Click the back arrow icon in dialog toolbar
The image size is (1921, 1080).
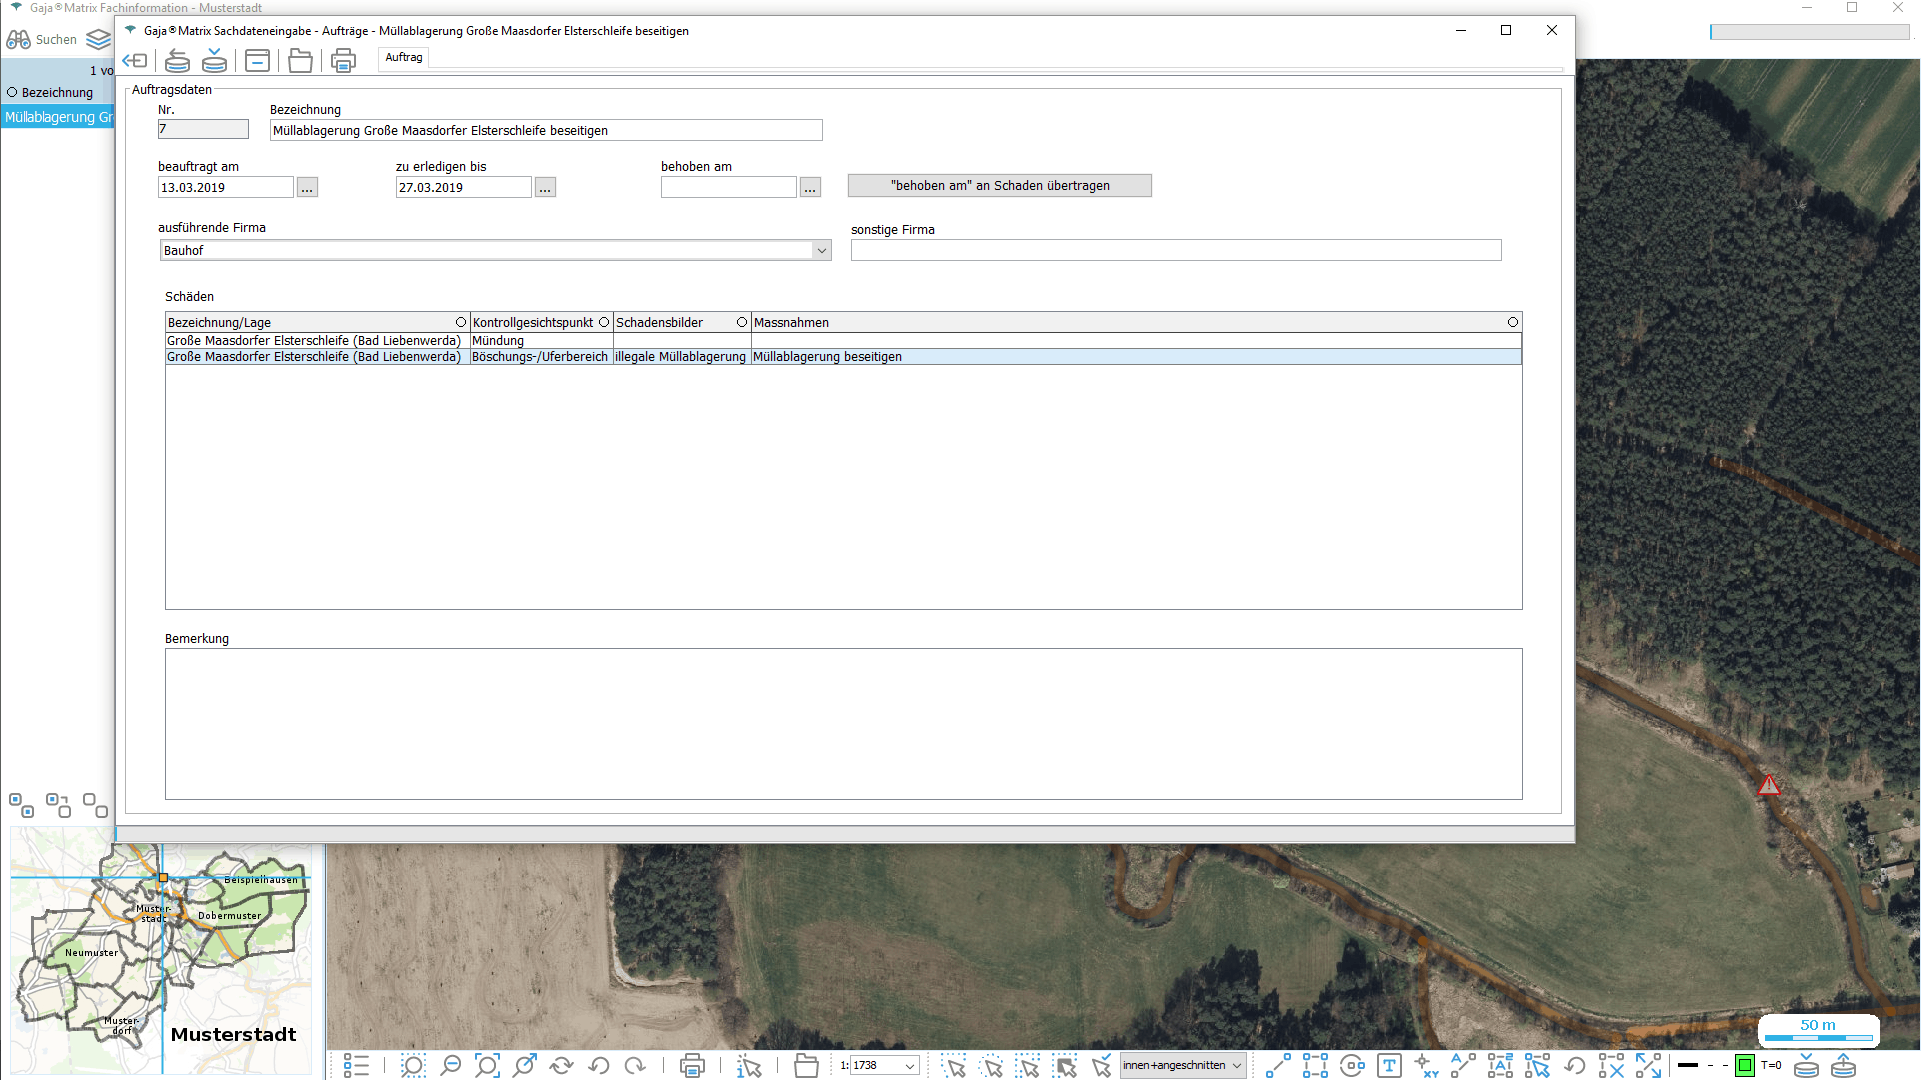(134, 61)
